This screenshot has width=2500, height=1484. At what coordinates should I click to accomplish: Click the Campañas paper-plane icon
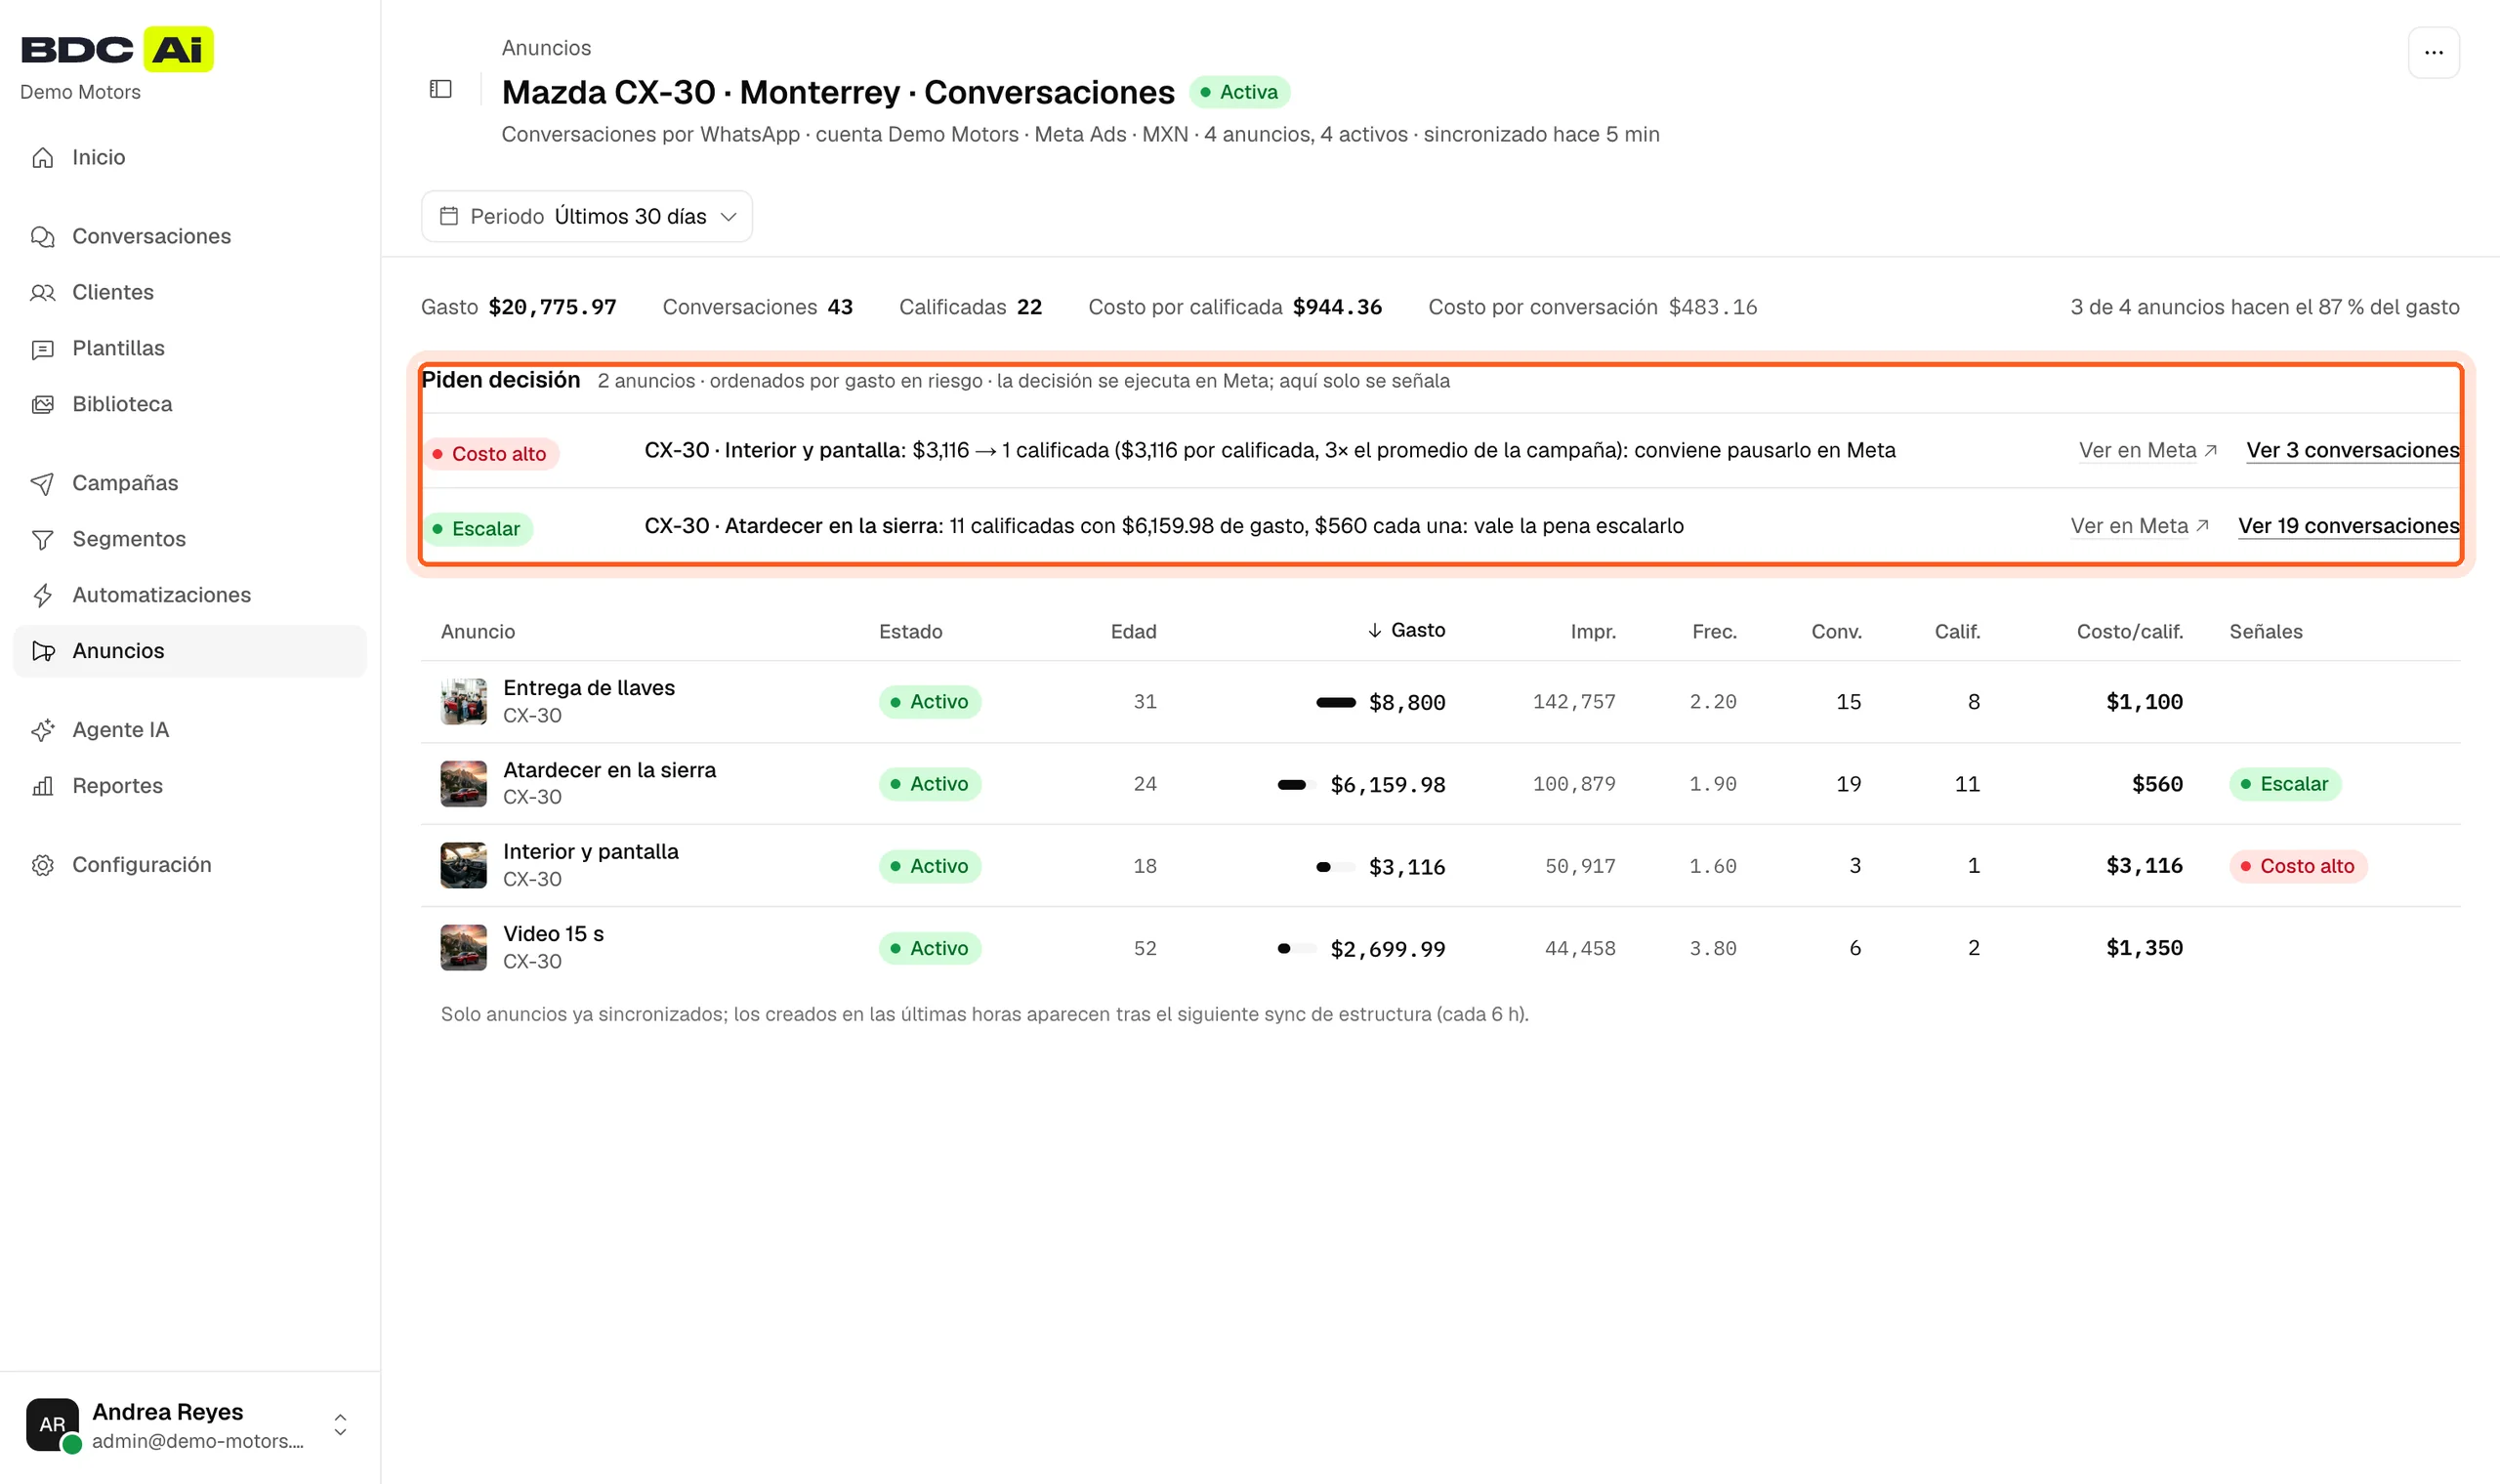click(42, 484)
